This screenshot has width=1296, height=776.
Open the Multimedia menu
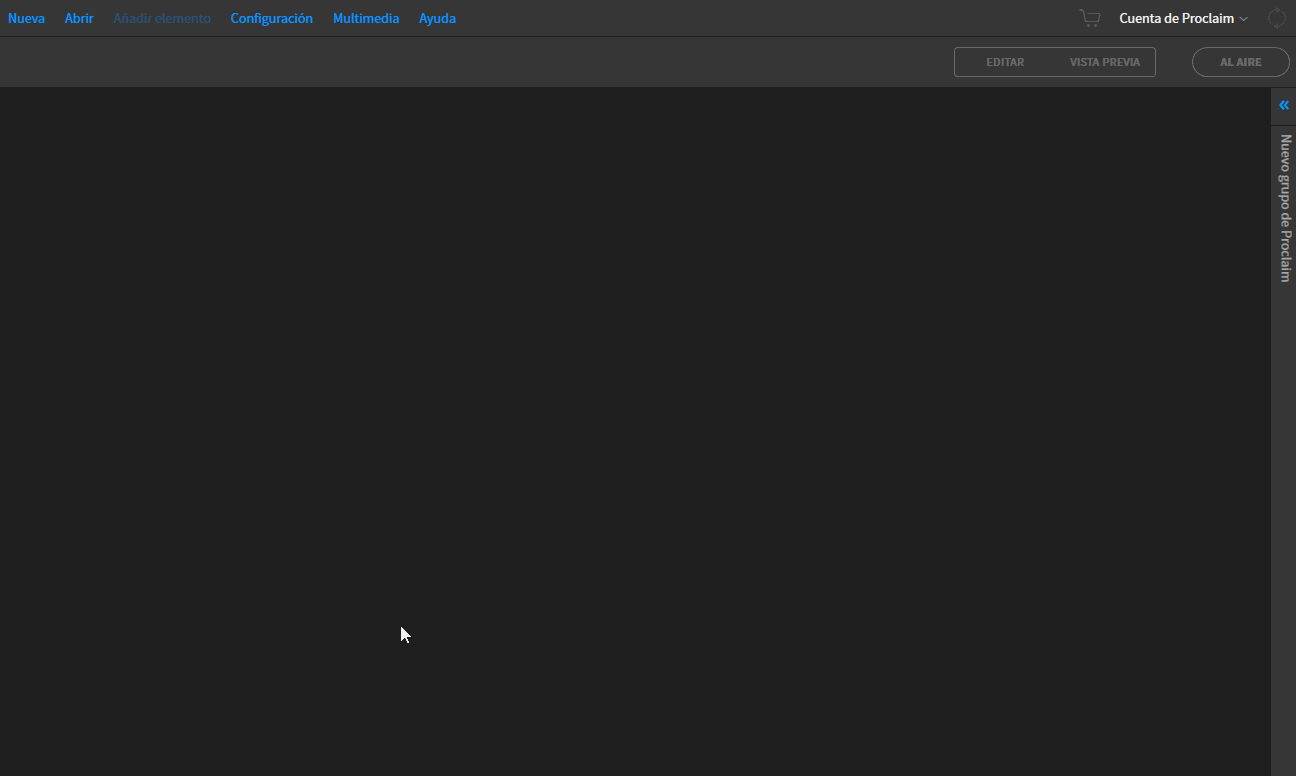pyautogui.click(x=366, y=18)
